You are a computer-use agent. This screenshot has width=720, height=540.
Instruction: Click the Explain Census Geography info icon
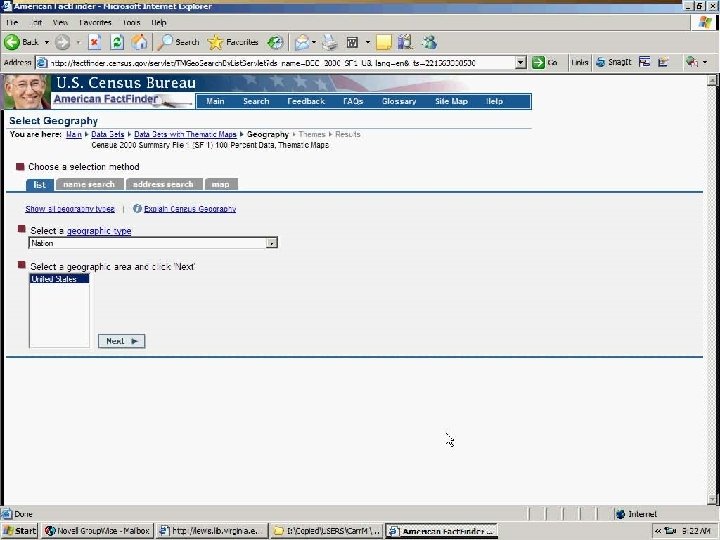pyautogui.click(x=137, y=208)
